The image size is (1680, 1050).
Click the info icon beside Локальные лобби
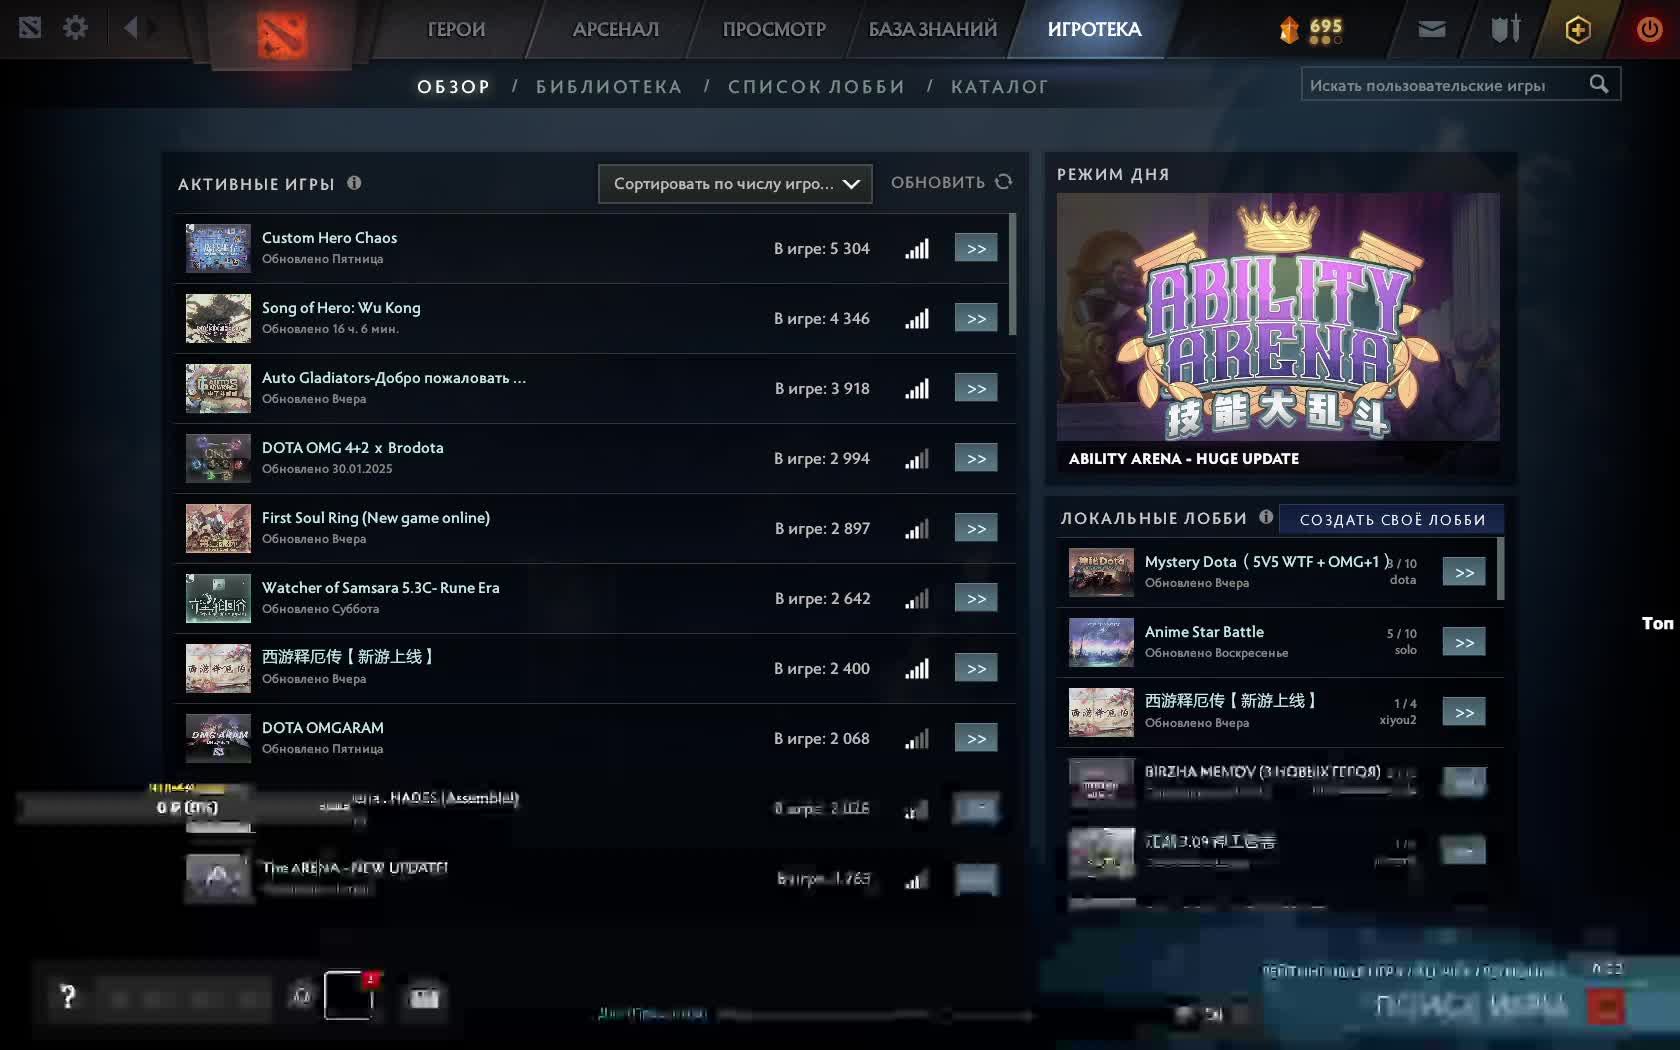coord(1266,517)
